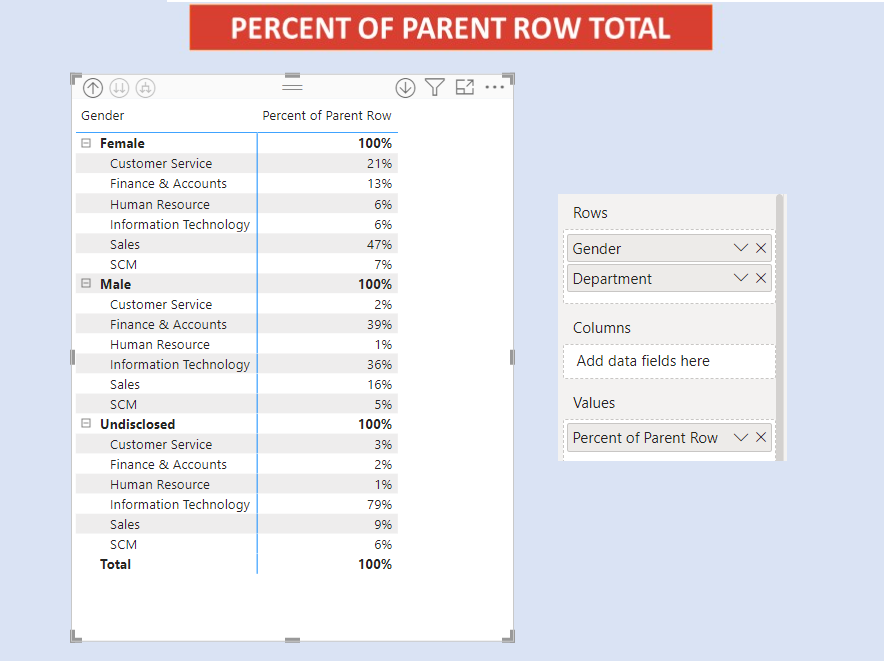Screen dimensions: 884x661
Task: Open Percent of Parent Row dropdown chevron
Action: coord(741,437)
